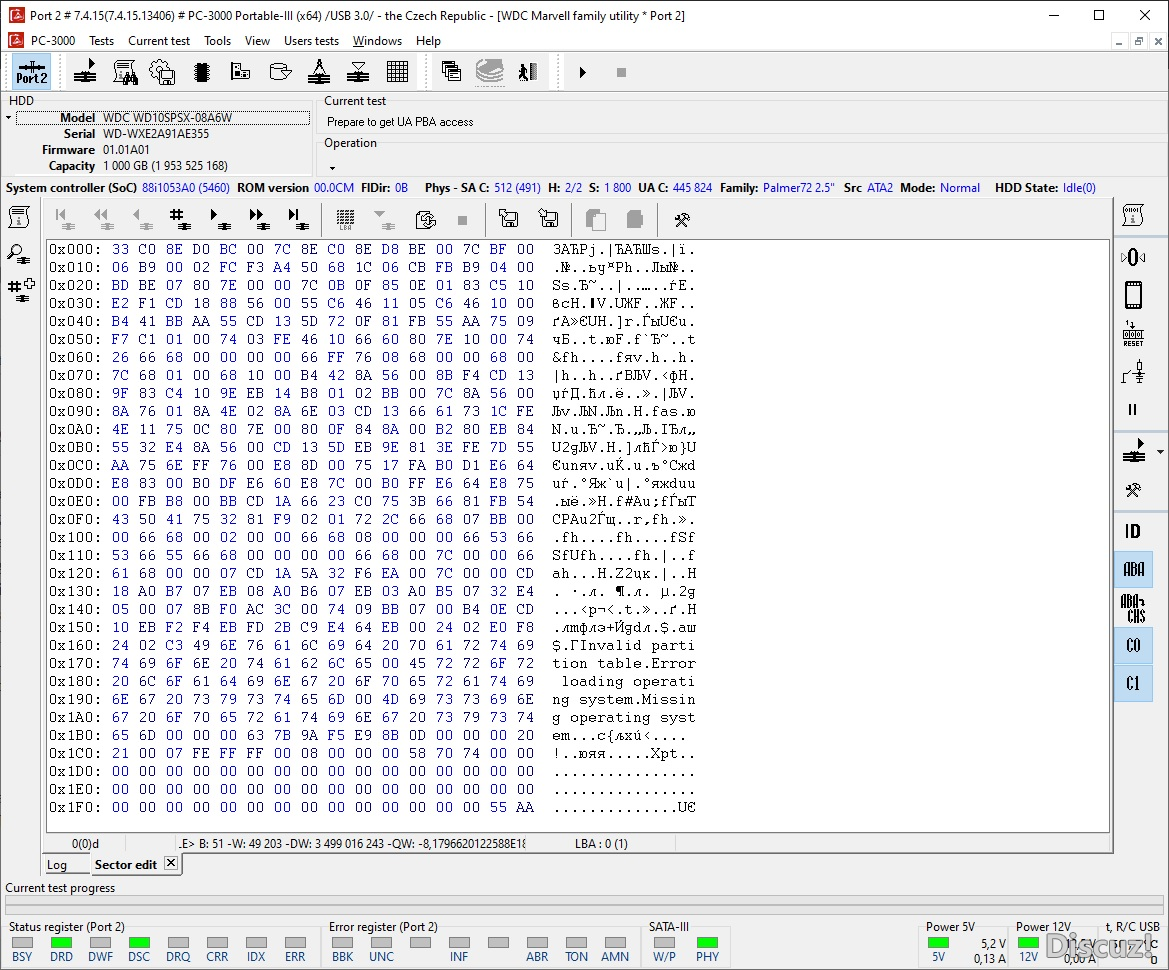
Task: Click the go to sector number icon
Action: click(178, 219)
